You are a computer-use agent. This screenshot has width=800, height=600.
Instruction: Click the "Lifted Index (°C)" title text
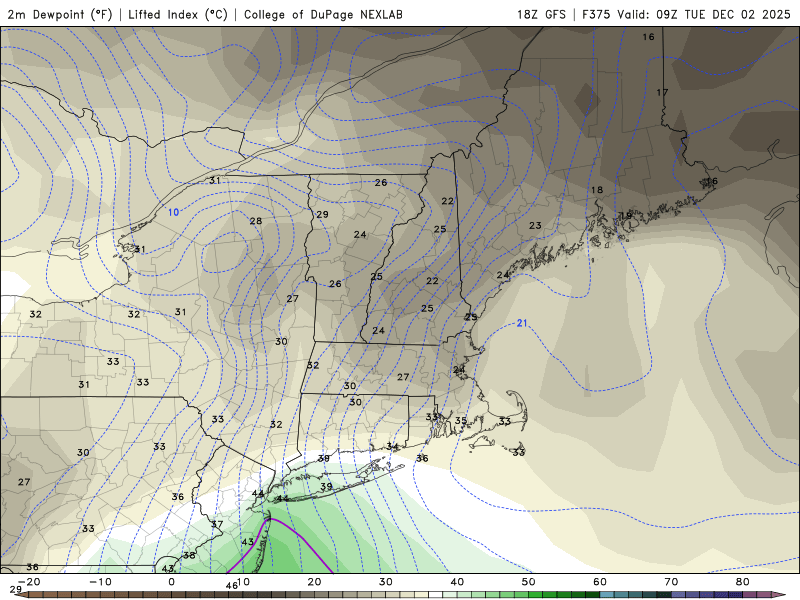[x=178, y=14]
